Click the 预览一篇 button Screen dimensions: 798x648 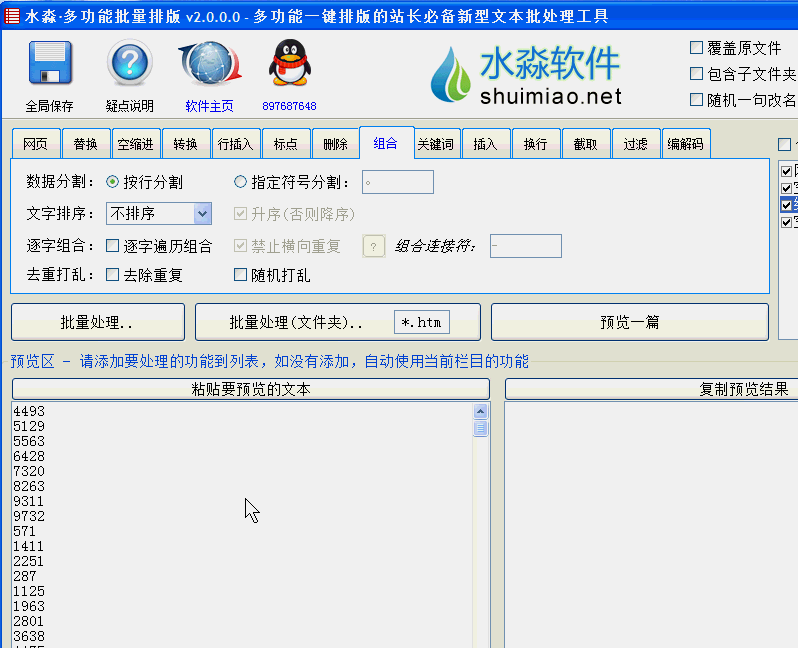click(629, 323)
